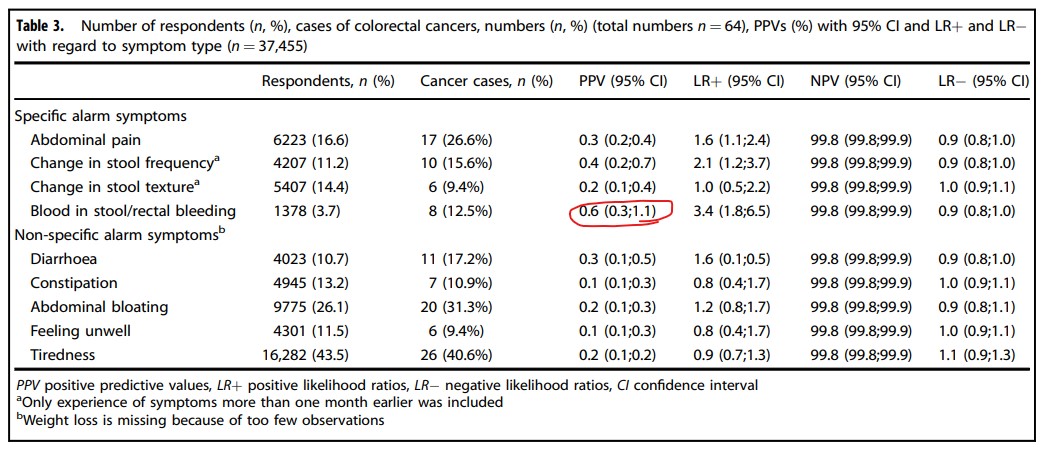Click the "Blood in stool/rectal bleeding" row label
1061x449 pixels.
click(x=133, y=211)
